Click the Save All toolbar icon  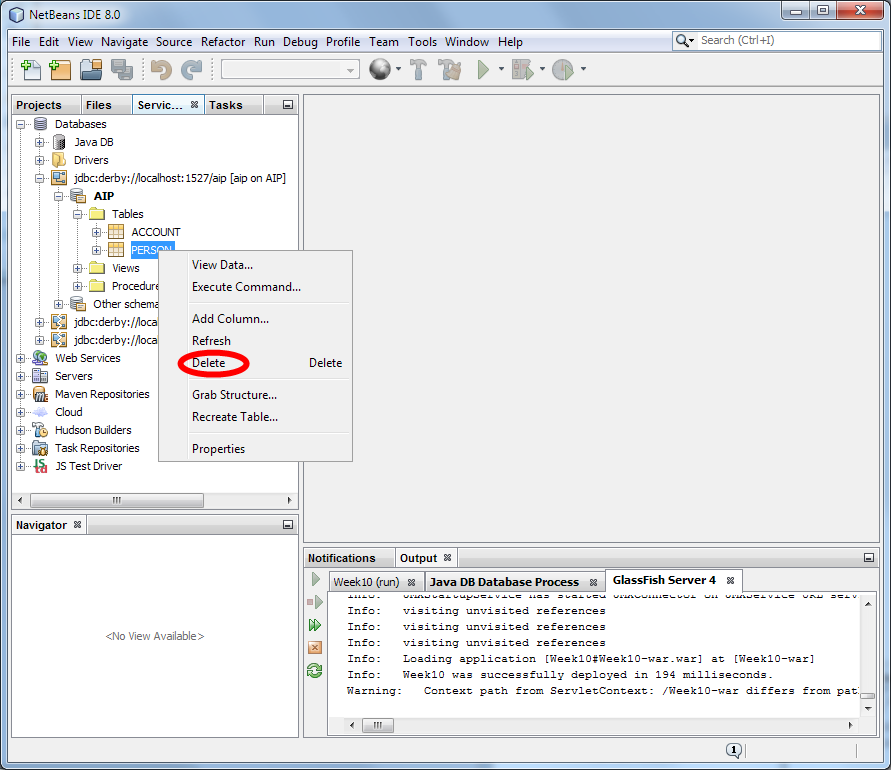122,69
